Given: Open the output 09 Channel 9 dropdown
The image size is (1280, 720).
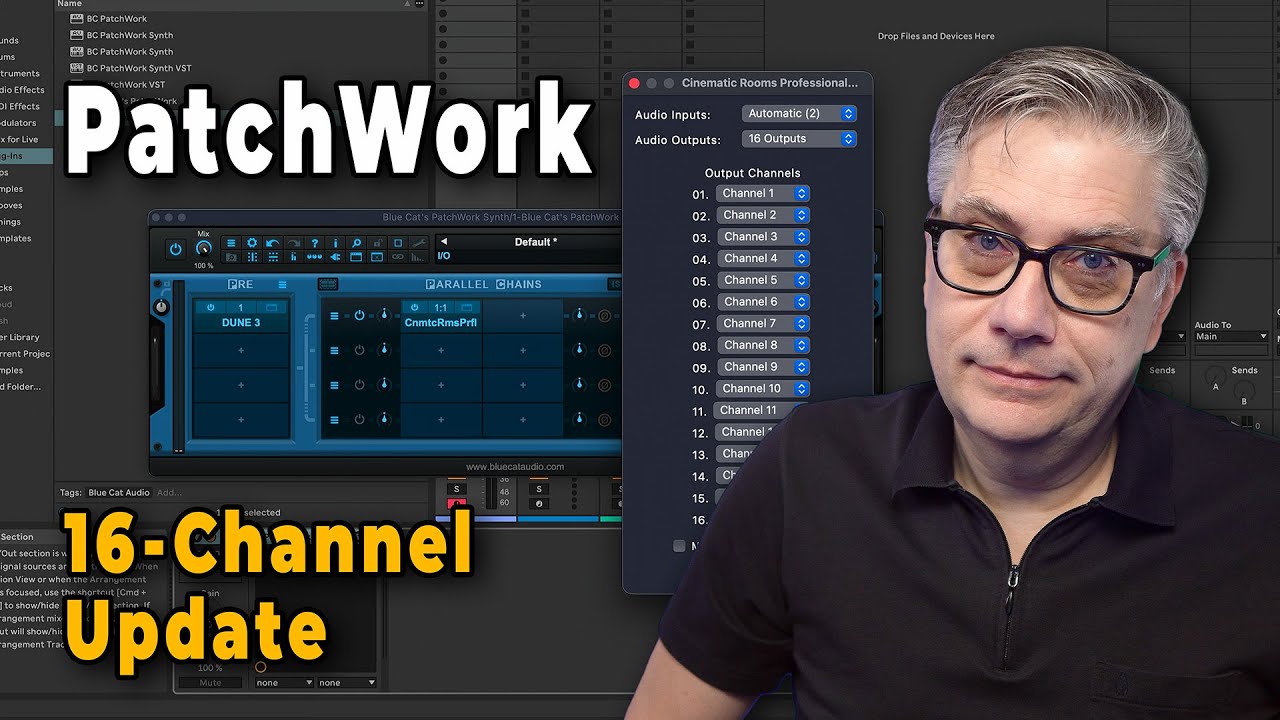Looking at the screenshot, I should click(x=762, y=367).
